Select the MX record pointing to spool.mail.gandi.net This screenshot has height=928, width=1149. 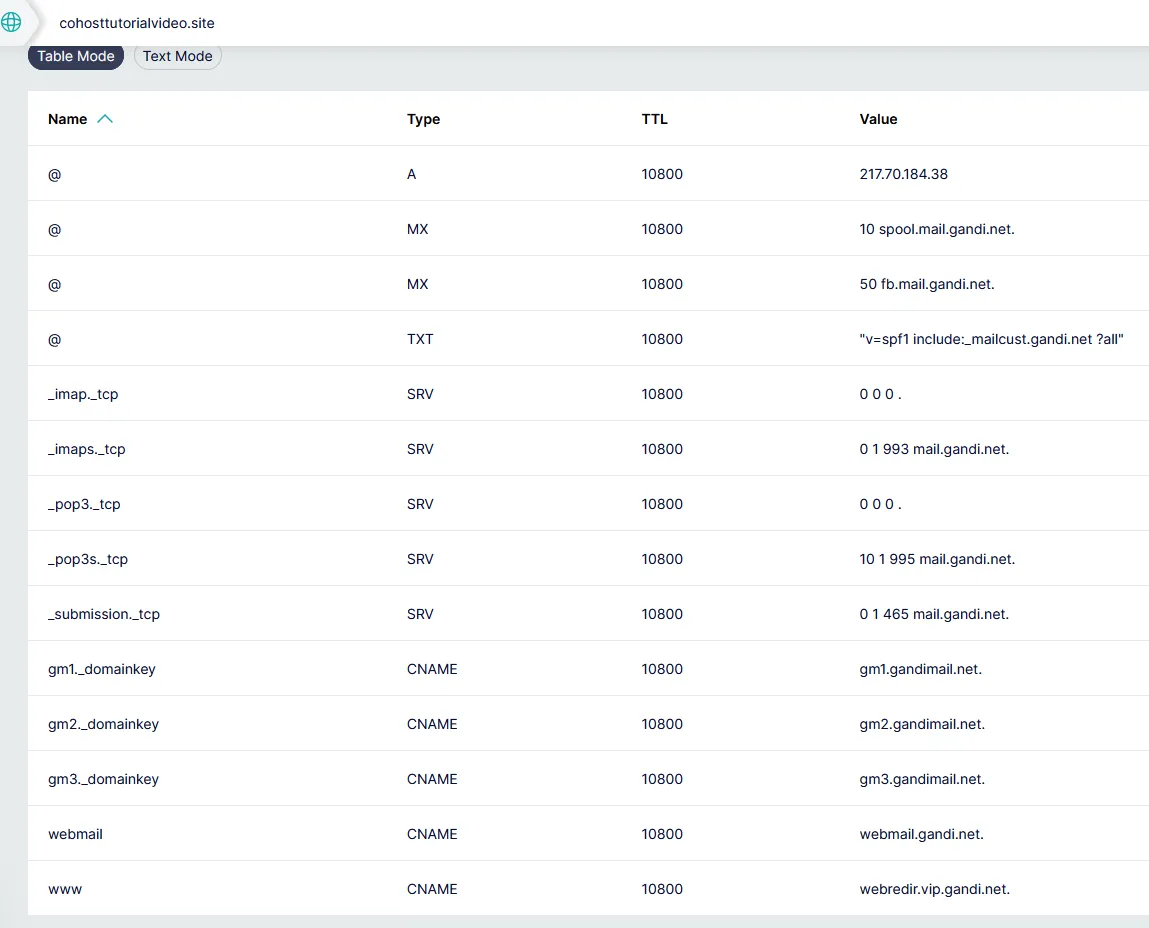(x=937, y=229)
